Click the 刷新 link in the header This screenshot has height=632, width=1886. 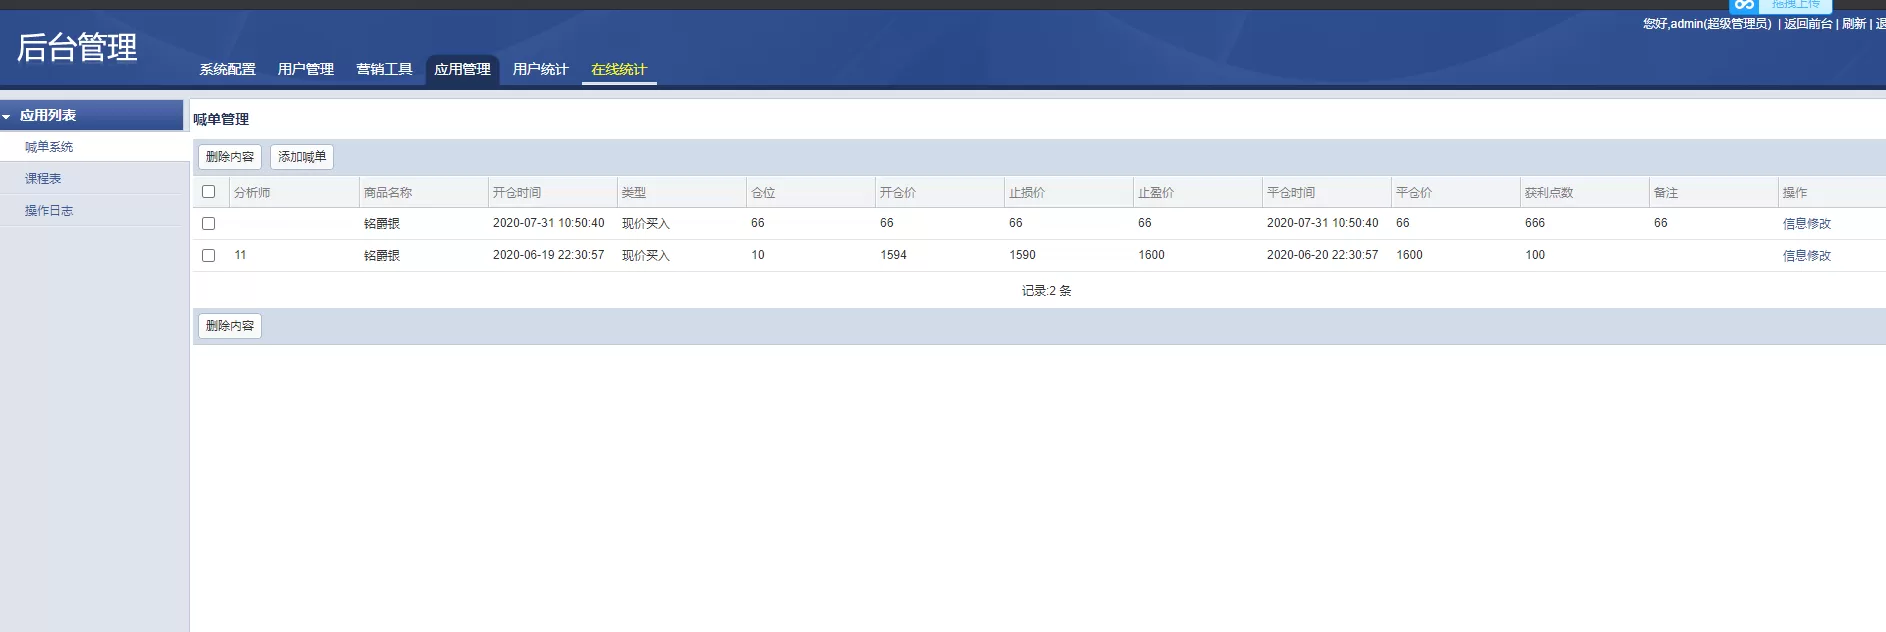point(1853,24)
